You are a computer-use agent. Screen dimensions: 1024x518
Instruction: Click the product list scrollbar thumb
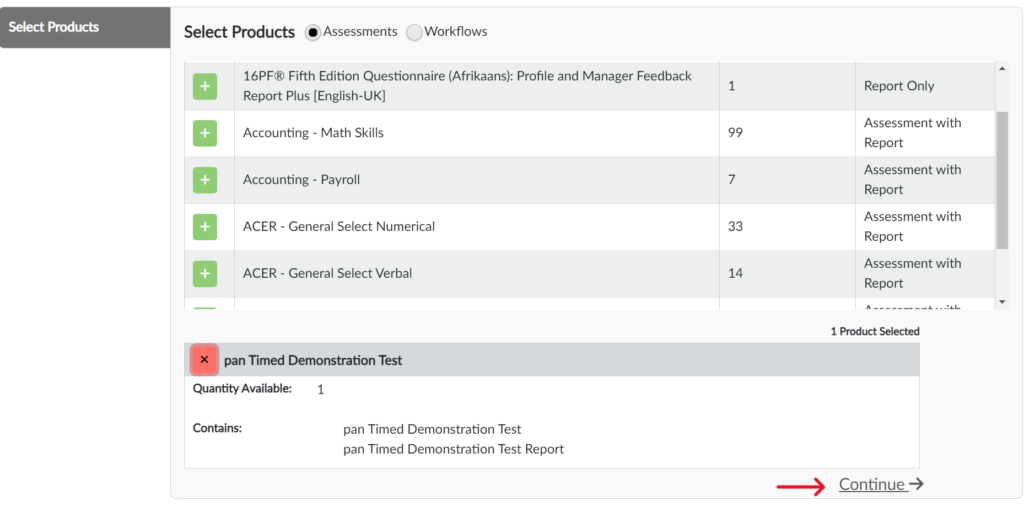pyautogui.click(x=1002, y=180)
